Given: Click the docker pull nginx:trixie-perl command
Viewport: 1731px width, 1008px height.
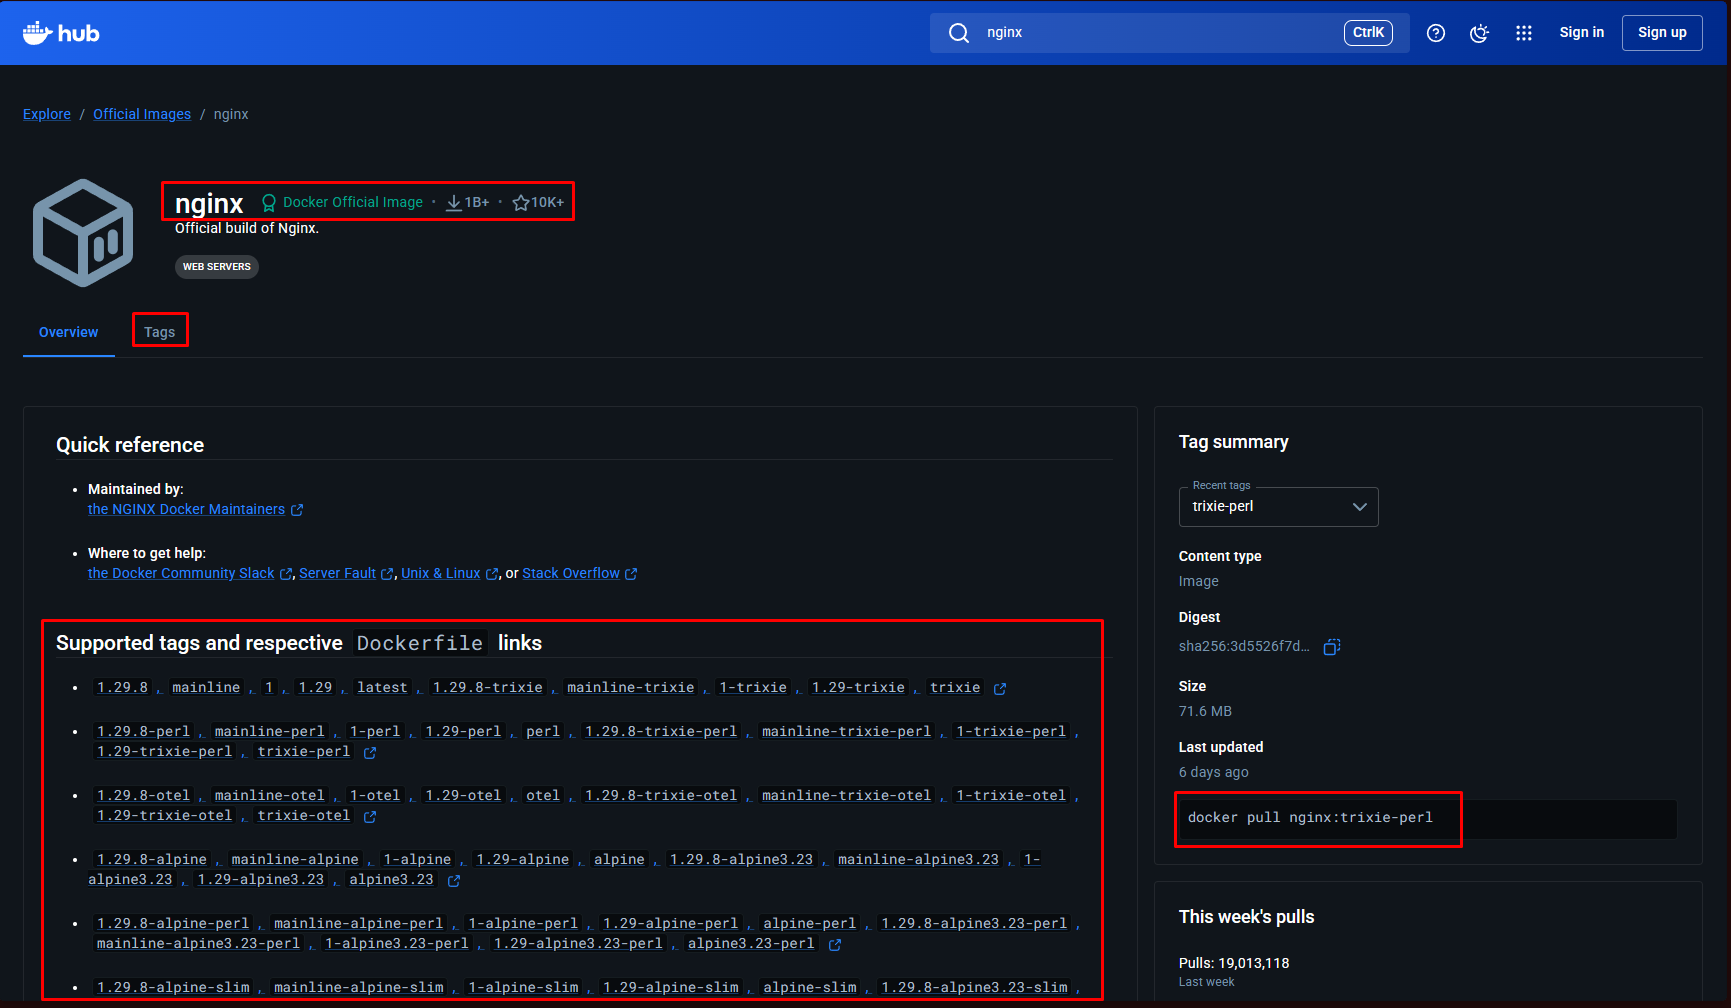Looking at the screenshot, I should (x=1310, y=818).
